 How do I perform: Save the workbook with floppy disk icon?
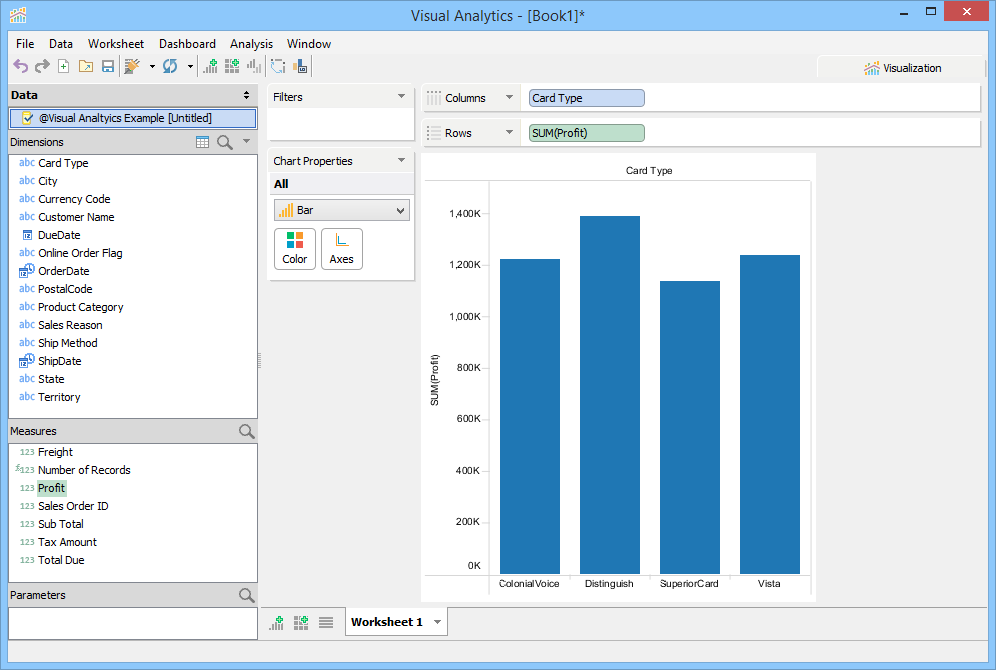[x=108, y=66]
